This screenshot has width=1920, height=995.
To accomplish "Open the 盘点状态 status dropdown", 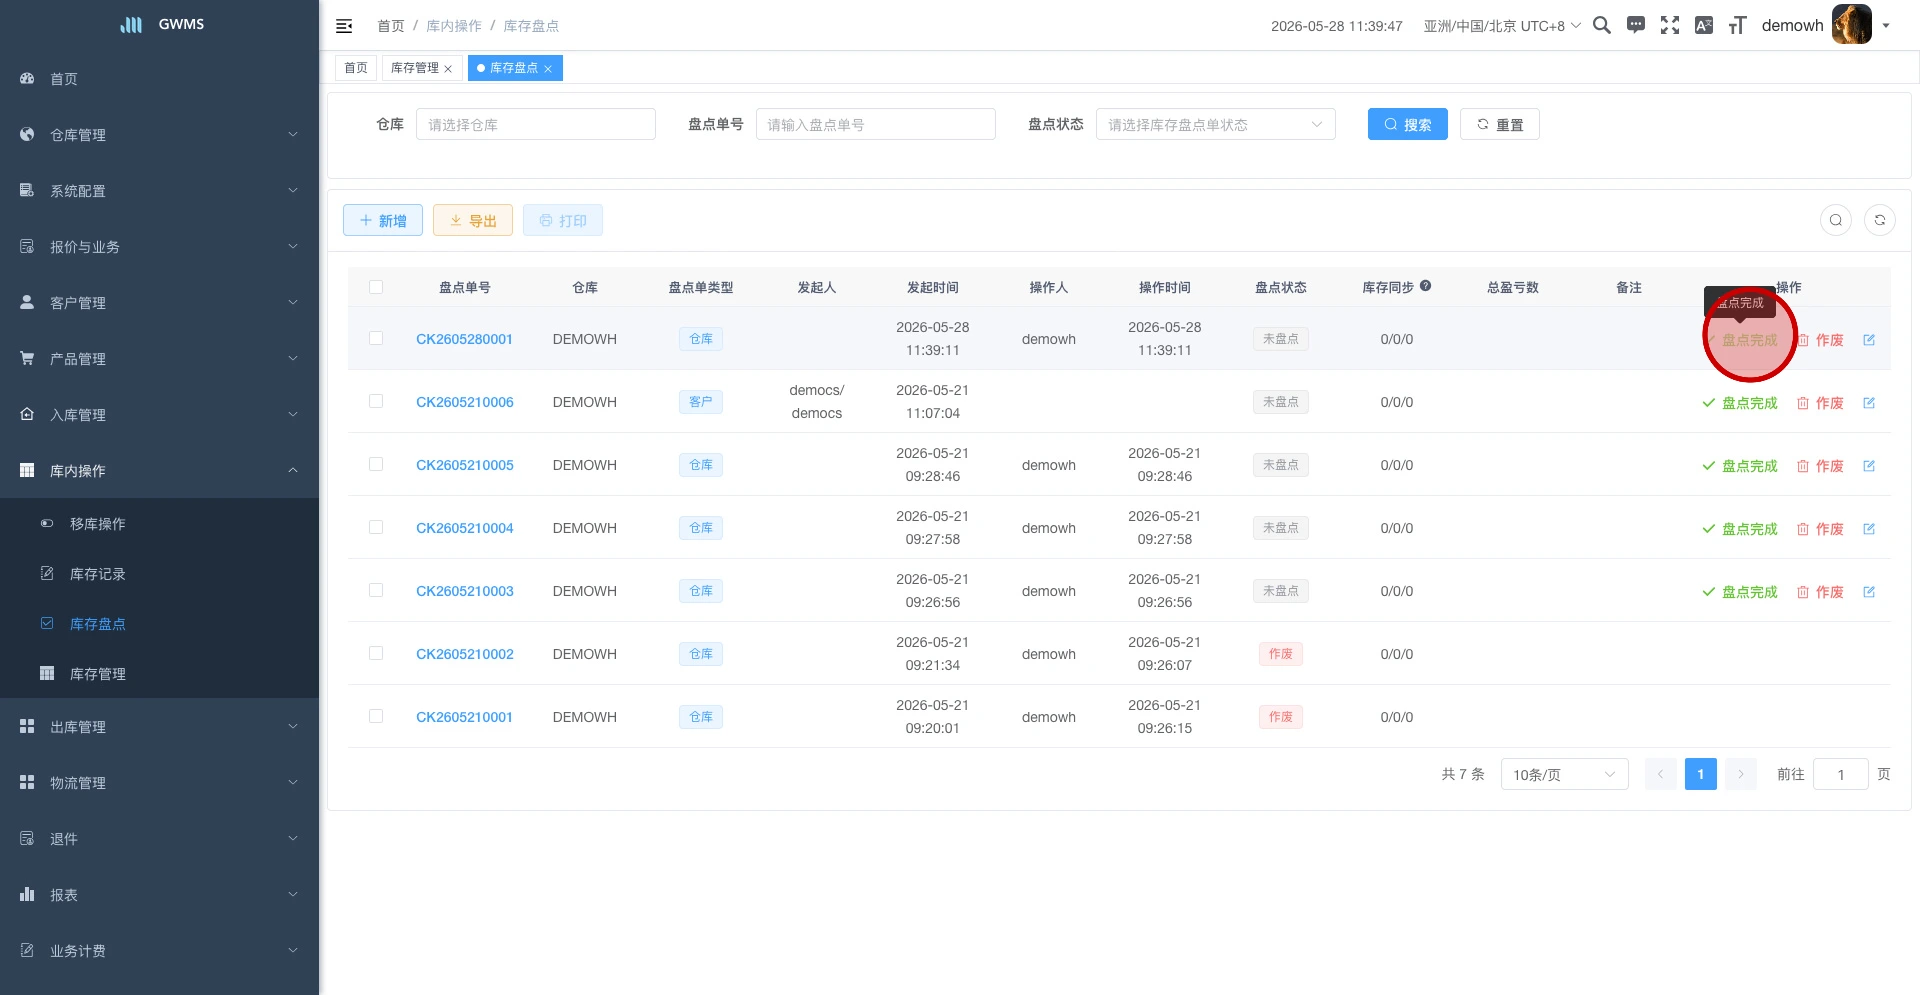I will (x=1216, y=125).
